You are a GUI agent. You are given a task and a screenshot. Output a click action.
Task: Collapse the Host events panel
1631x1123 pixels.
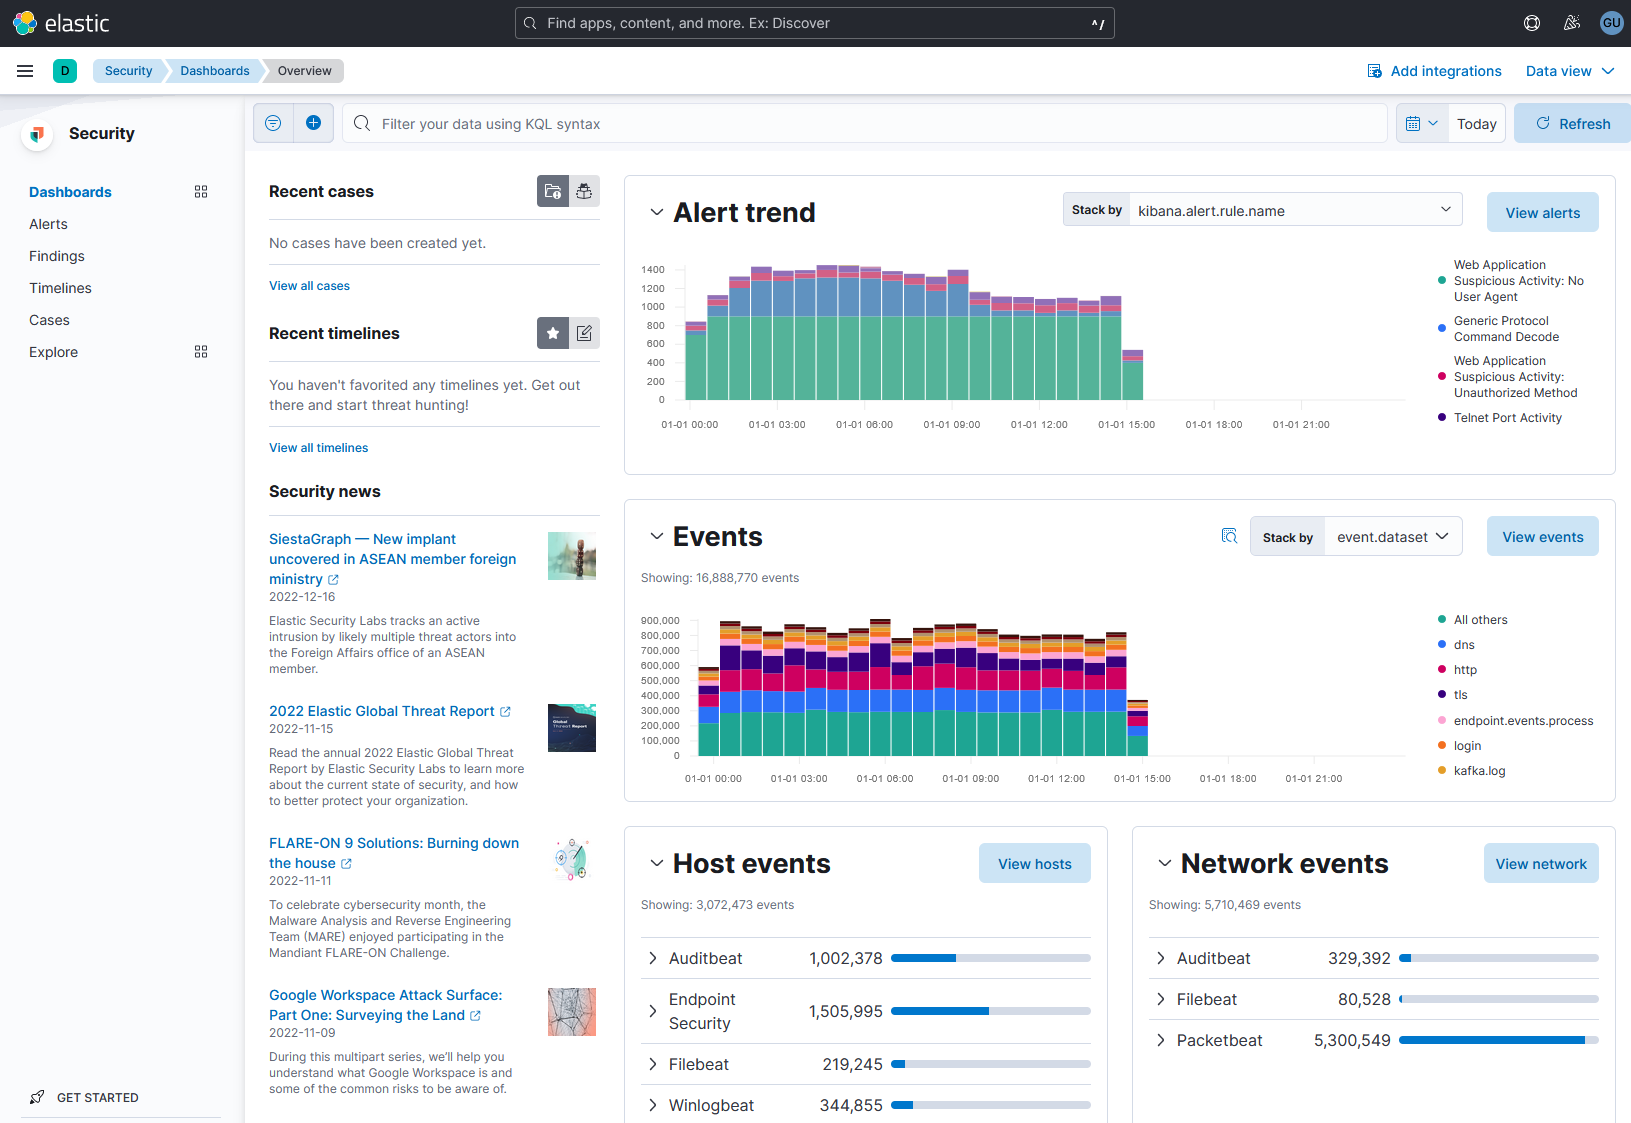coord(656,863)
